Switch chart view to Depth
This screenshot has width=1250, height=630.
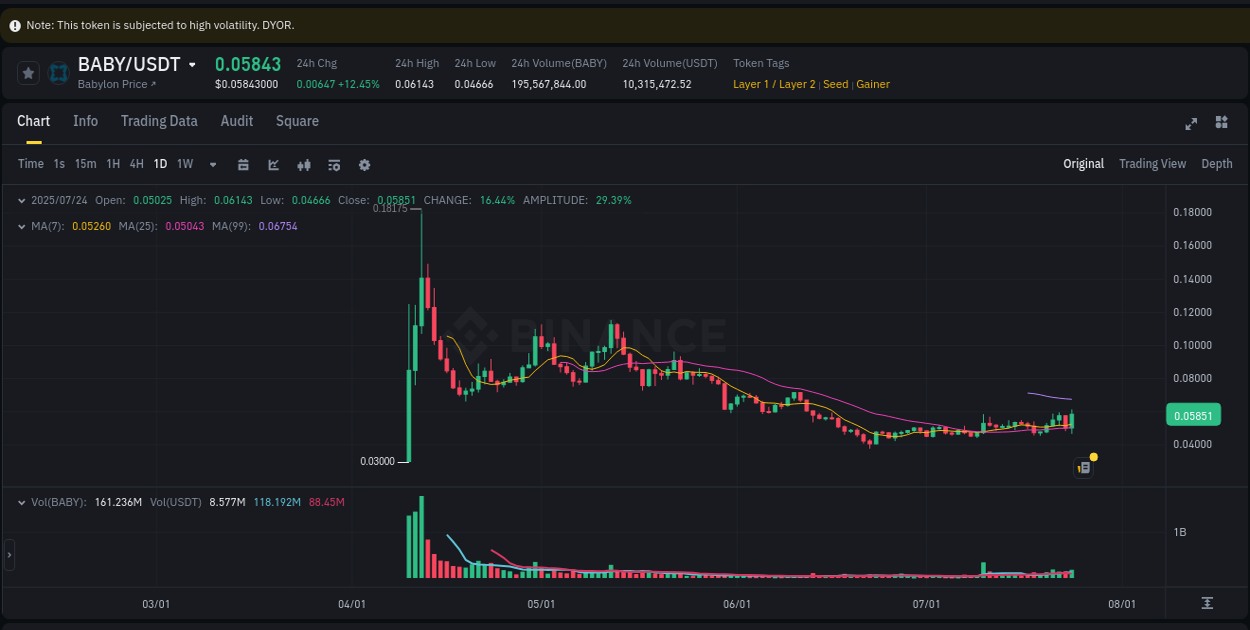click(x=1217, y=163)
